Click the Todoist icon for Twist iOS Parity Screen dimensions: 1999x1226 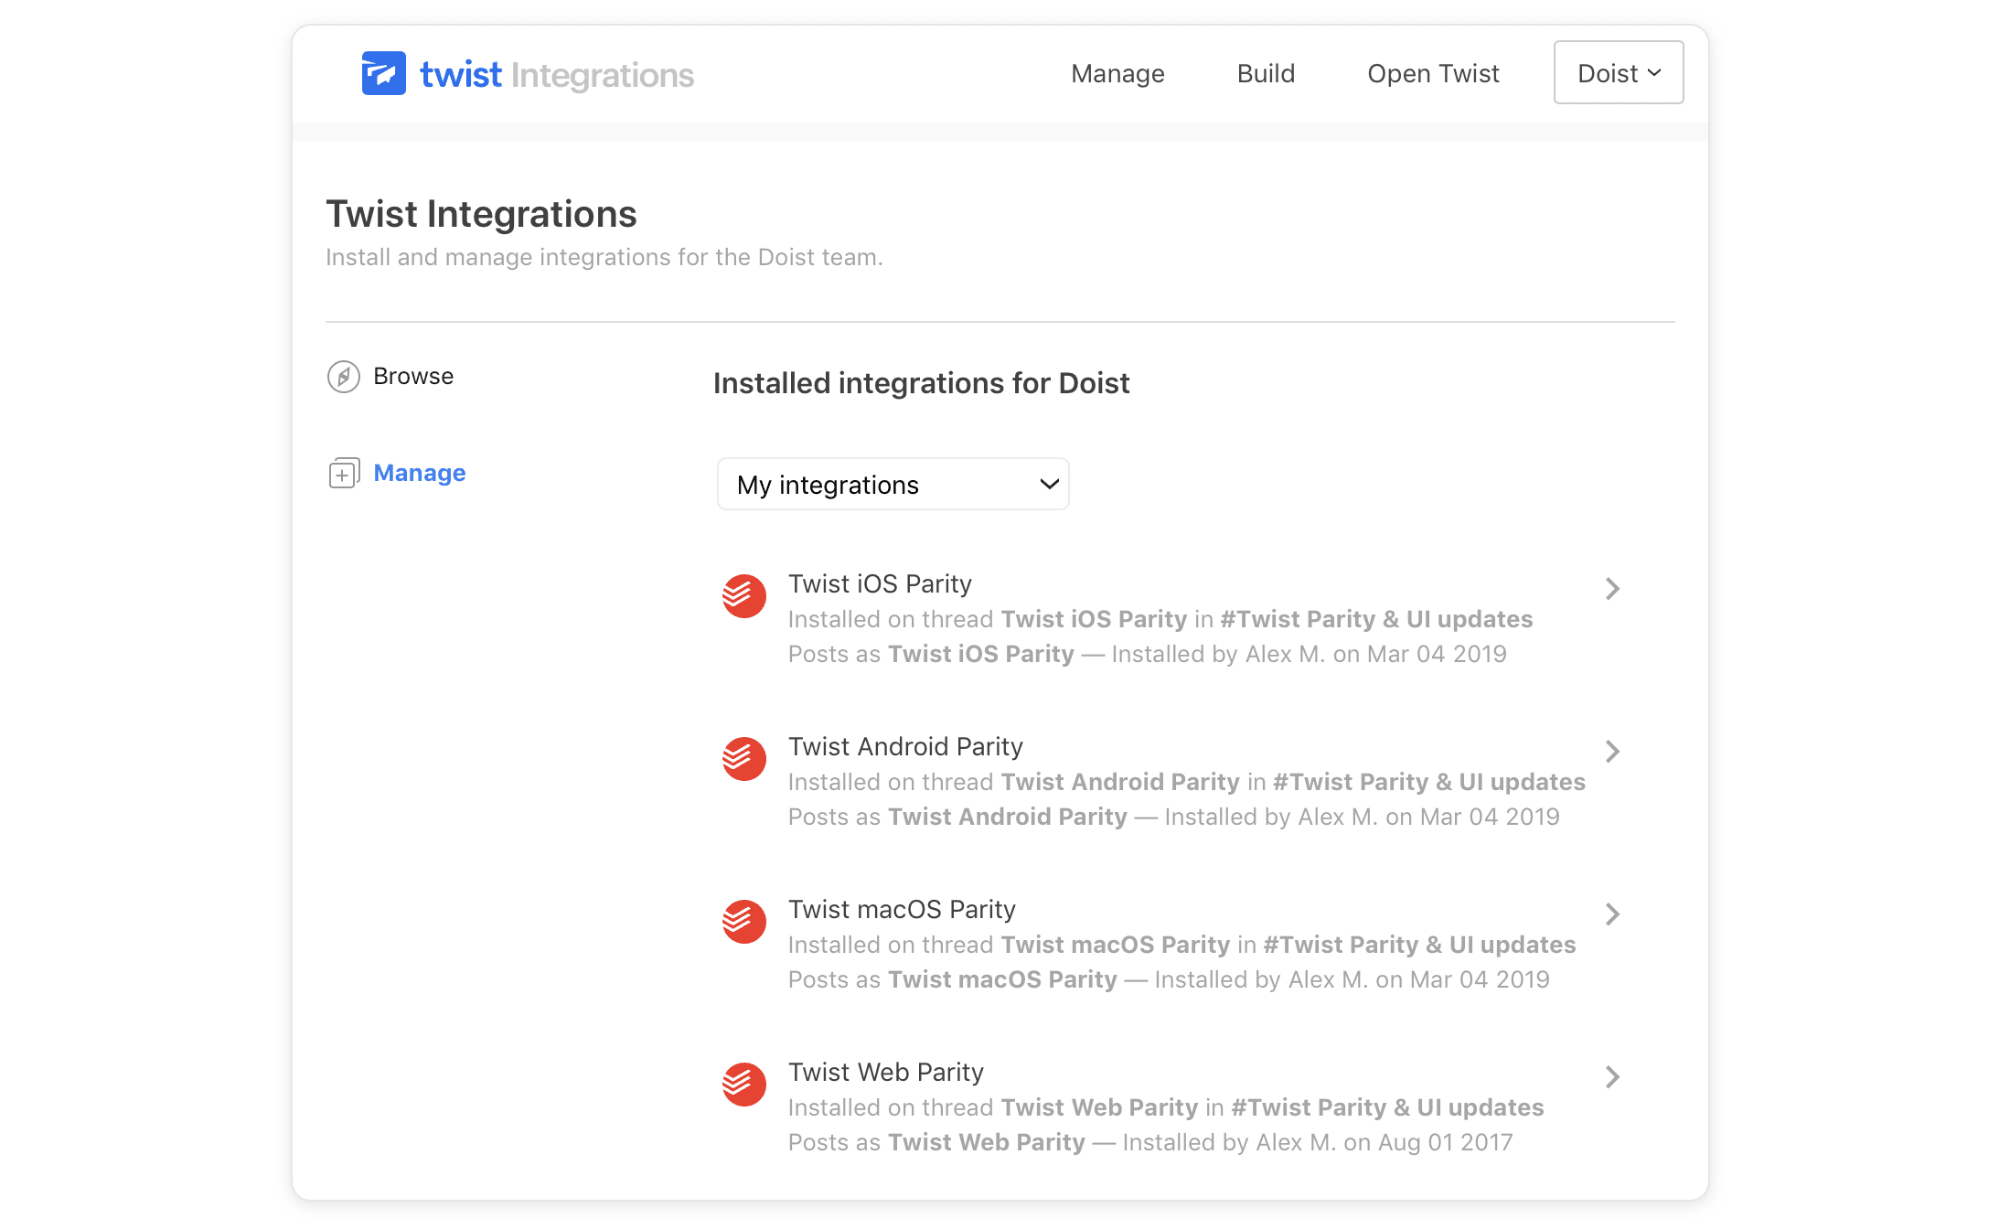point(743,595)
